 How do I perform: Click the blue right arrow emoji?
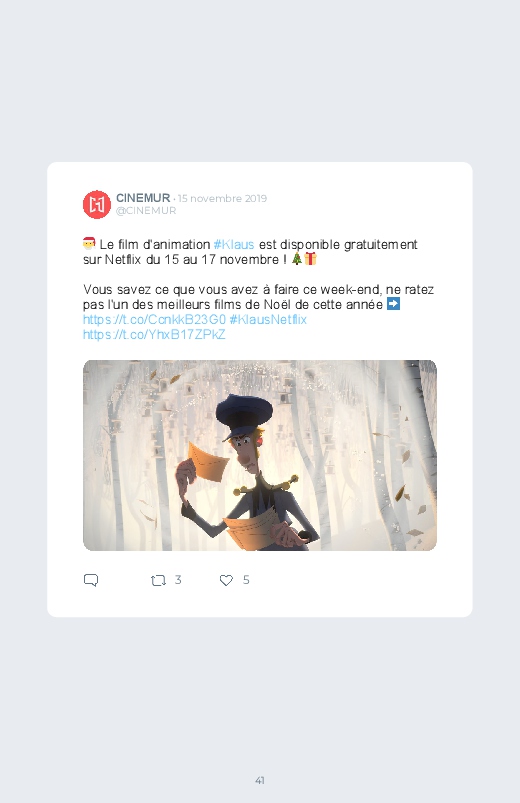[x=393, y=304]
